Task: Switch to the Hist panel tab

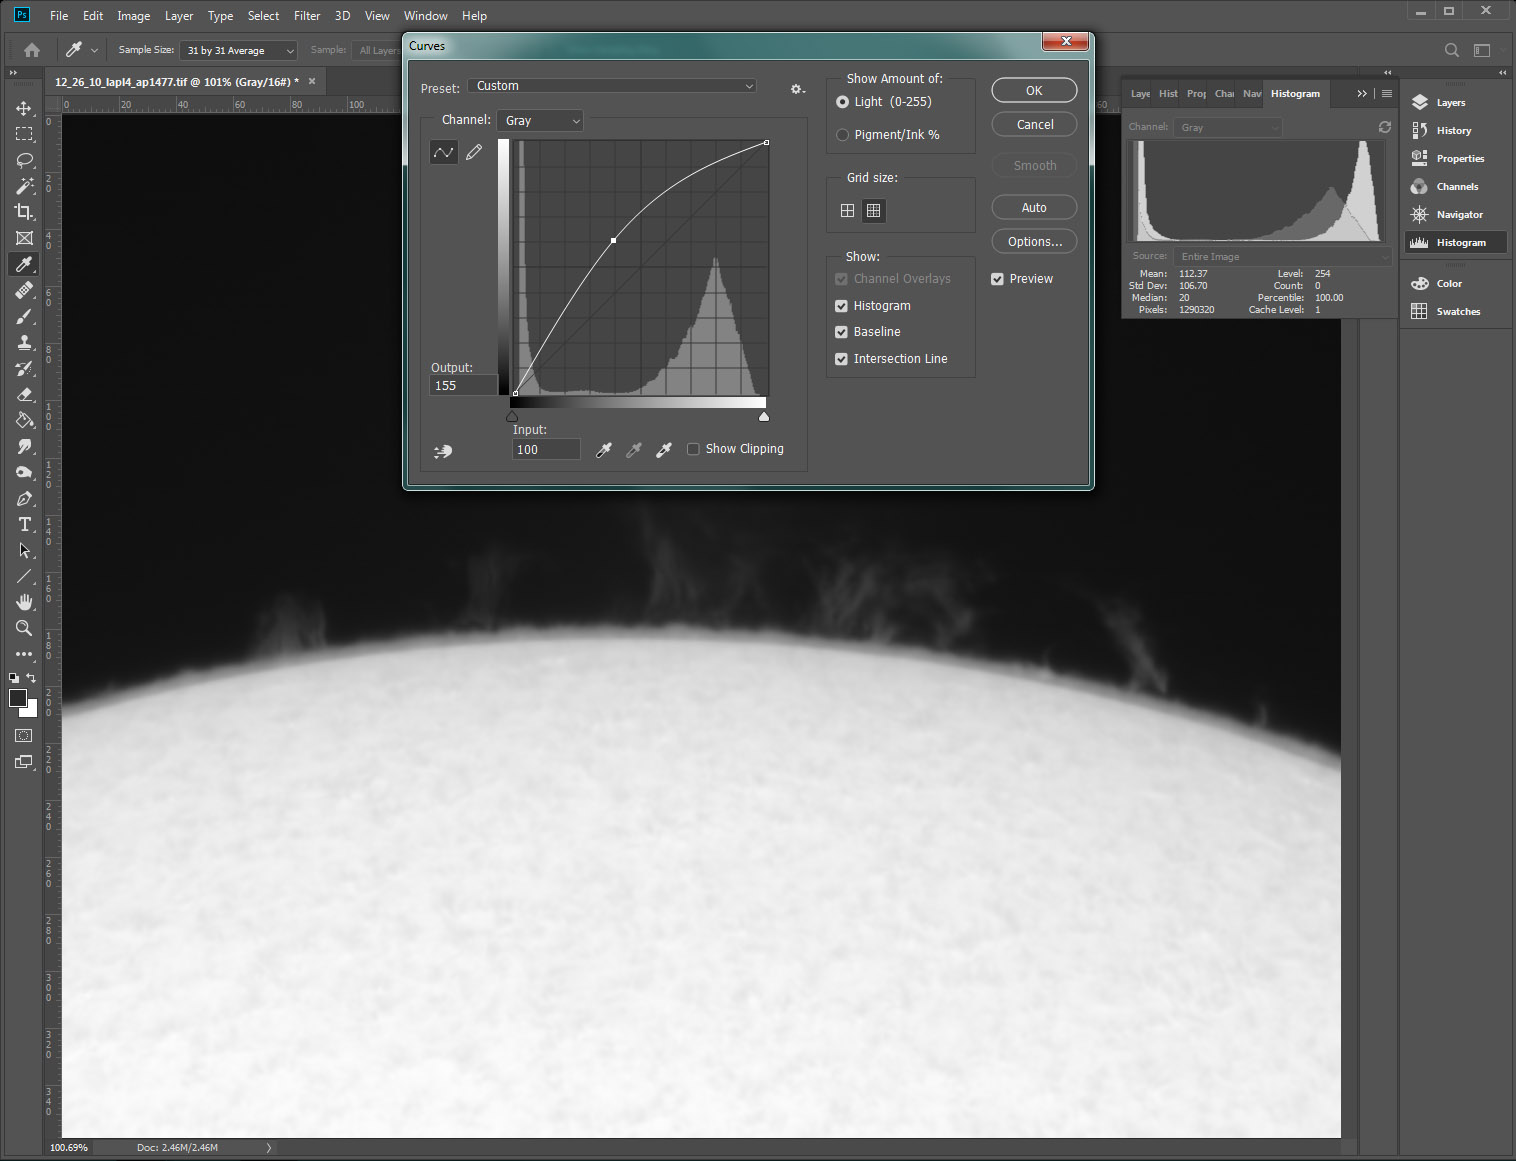Action: [x=1168, y=93]
